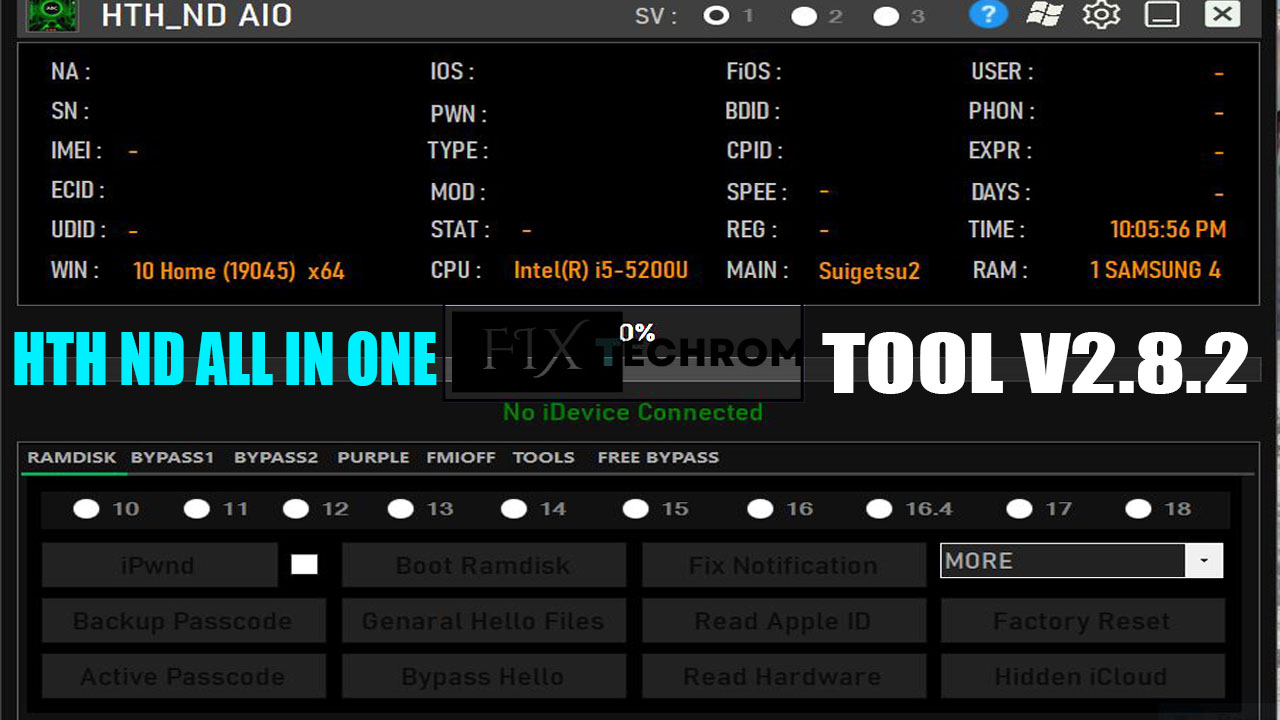The width and height of the screenshot is (1280, 720).
Task: Switch to the BYPASS2 tab
Action: tap(276, 457)
